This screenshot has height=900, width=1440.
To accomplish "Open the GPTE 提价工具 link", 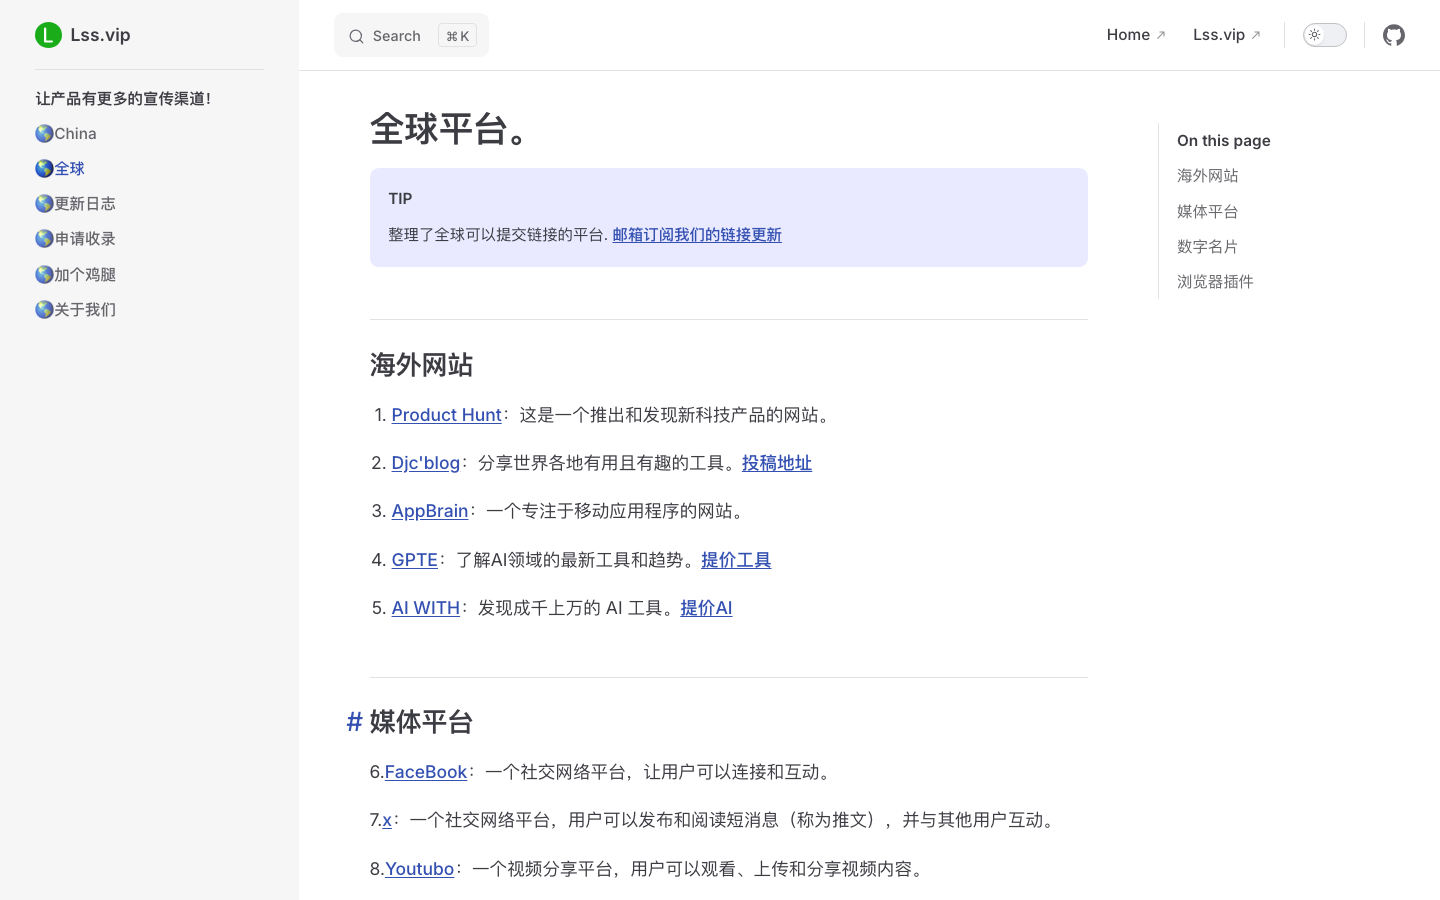I will click(x=736, y=560).
